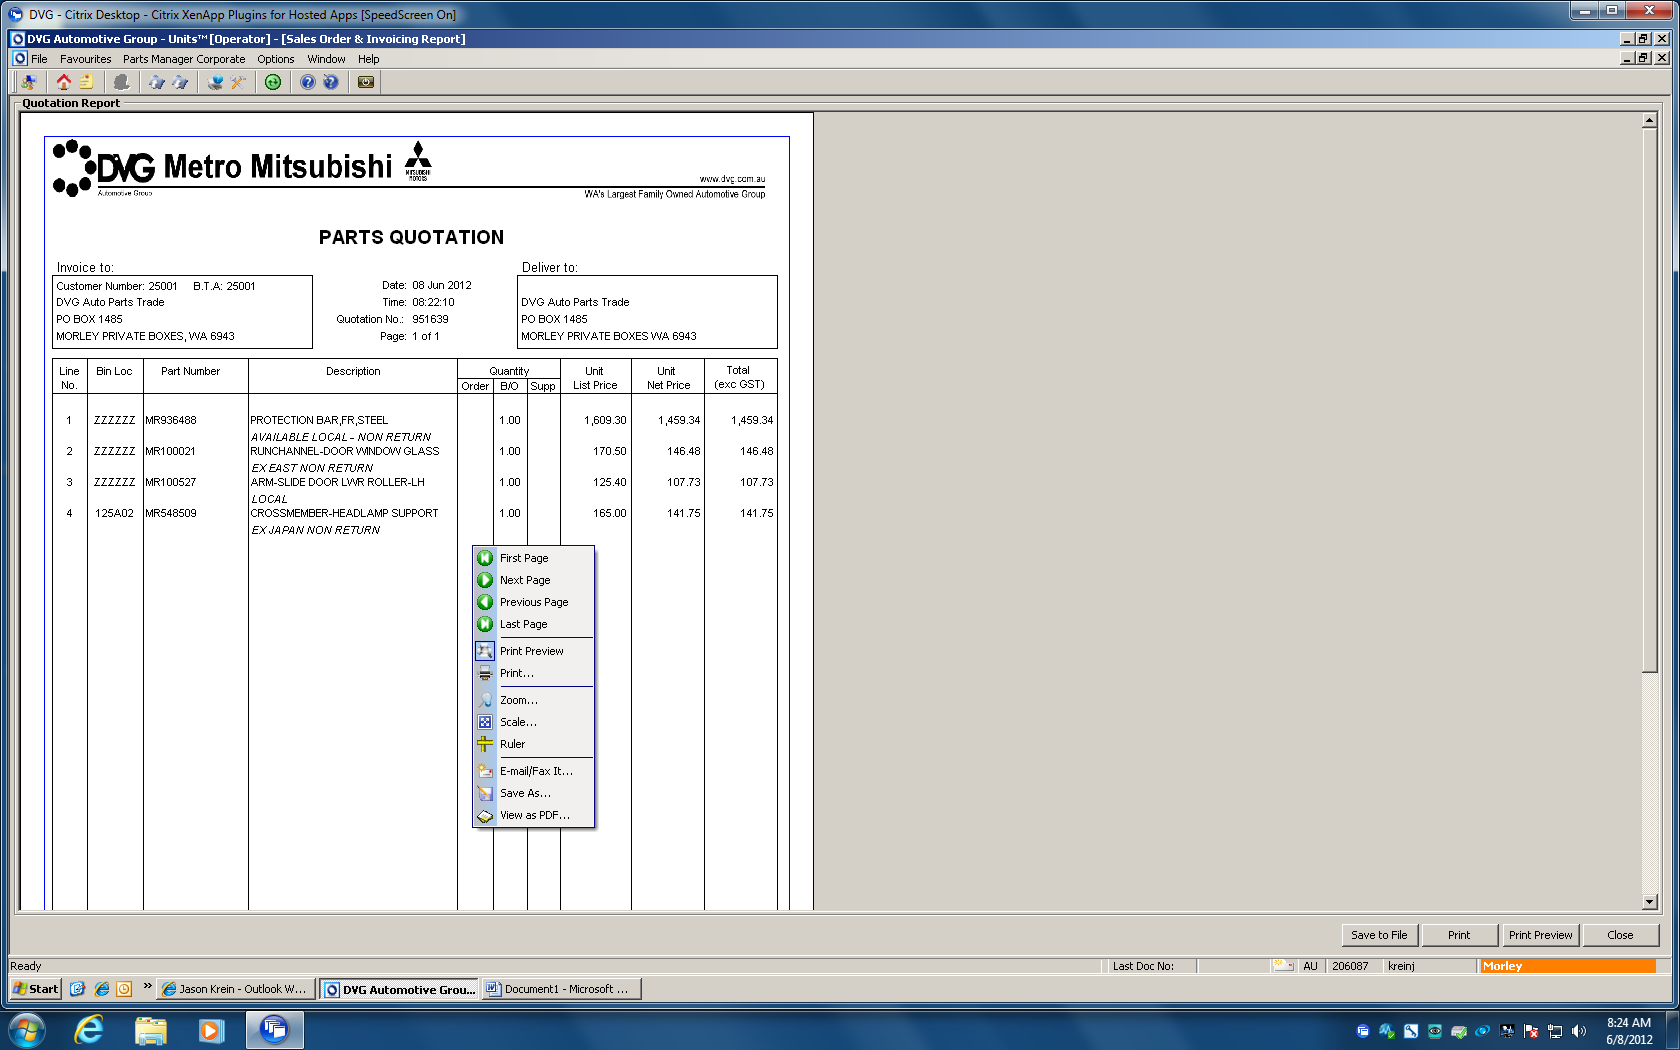Click the quotation number 951639

coord(430,319)
